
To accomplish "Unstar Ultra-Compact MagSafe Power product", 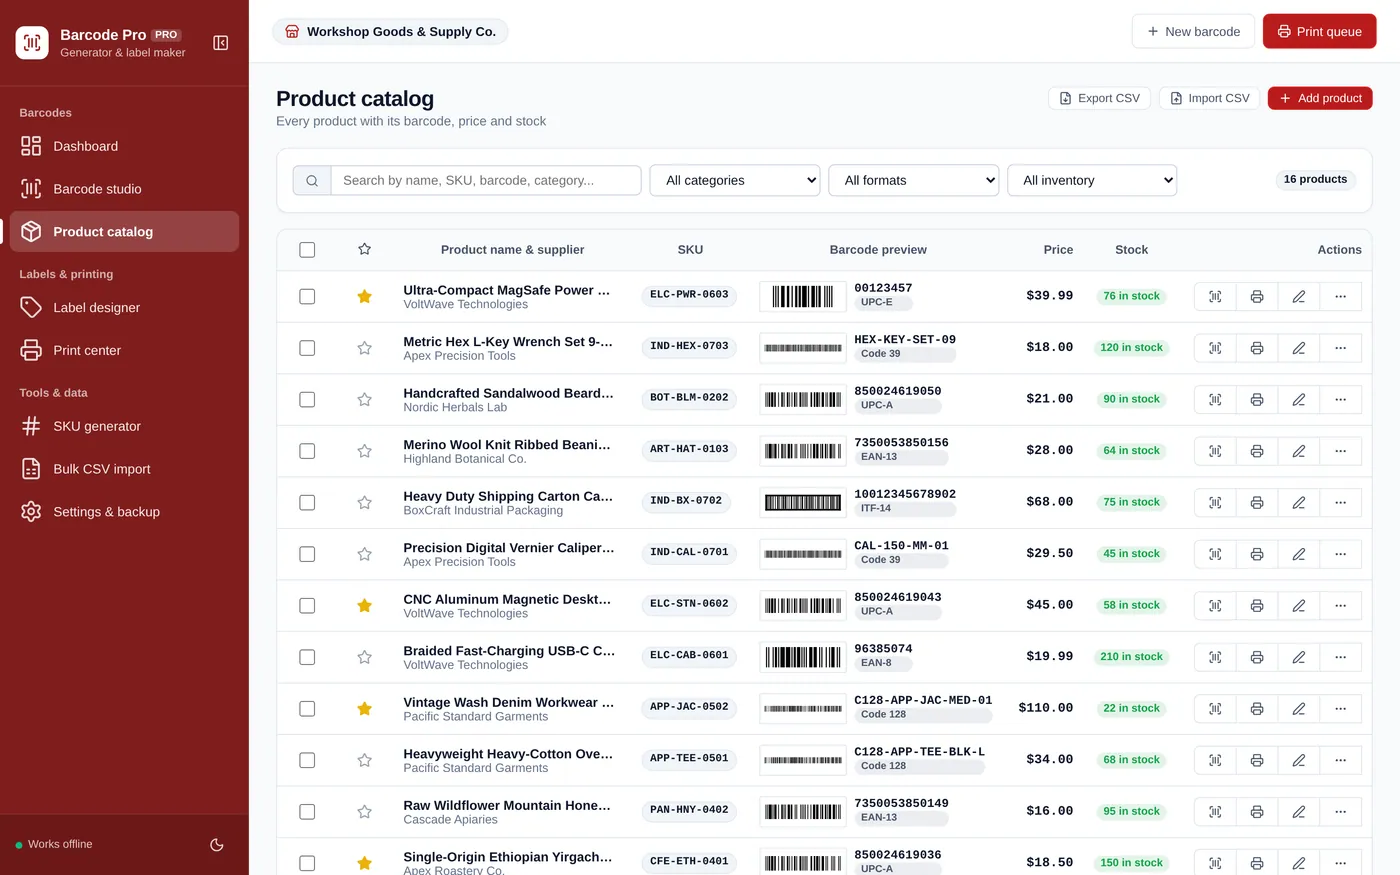I will (x=365, y=296).
